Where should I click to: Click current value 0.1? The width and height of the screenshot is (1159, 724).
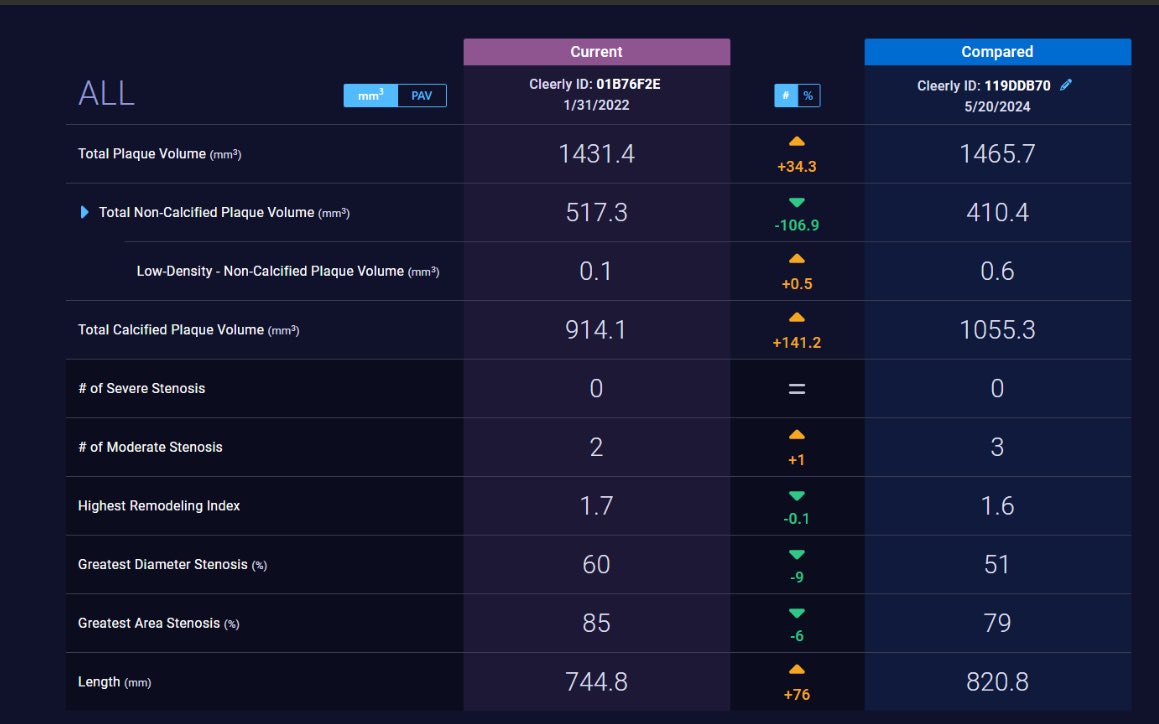596,271
